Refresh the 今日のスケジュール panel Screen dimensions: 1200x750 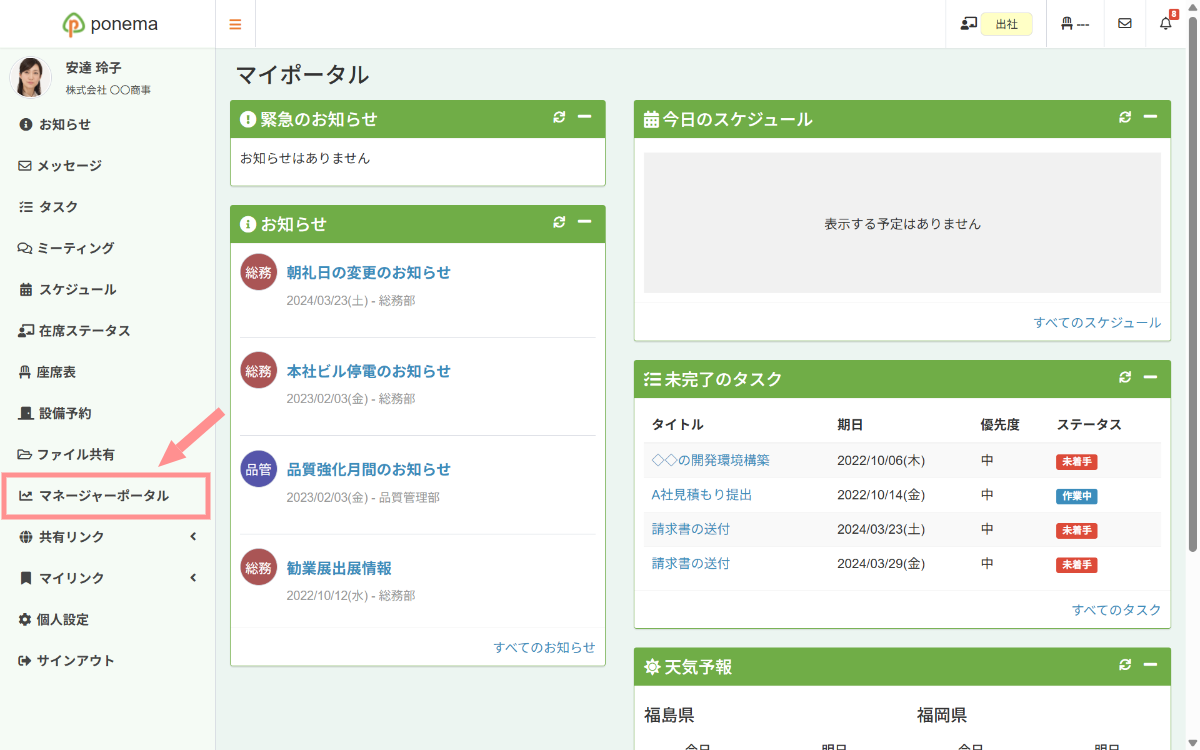click(1125, 118)
